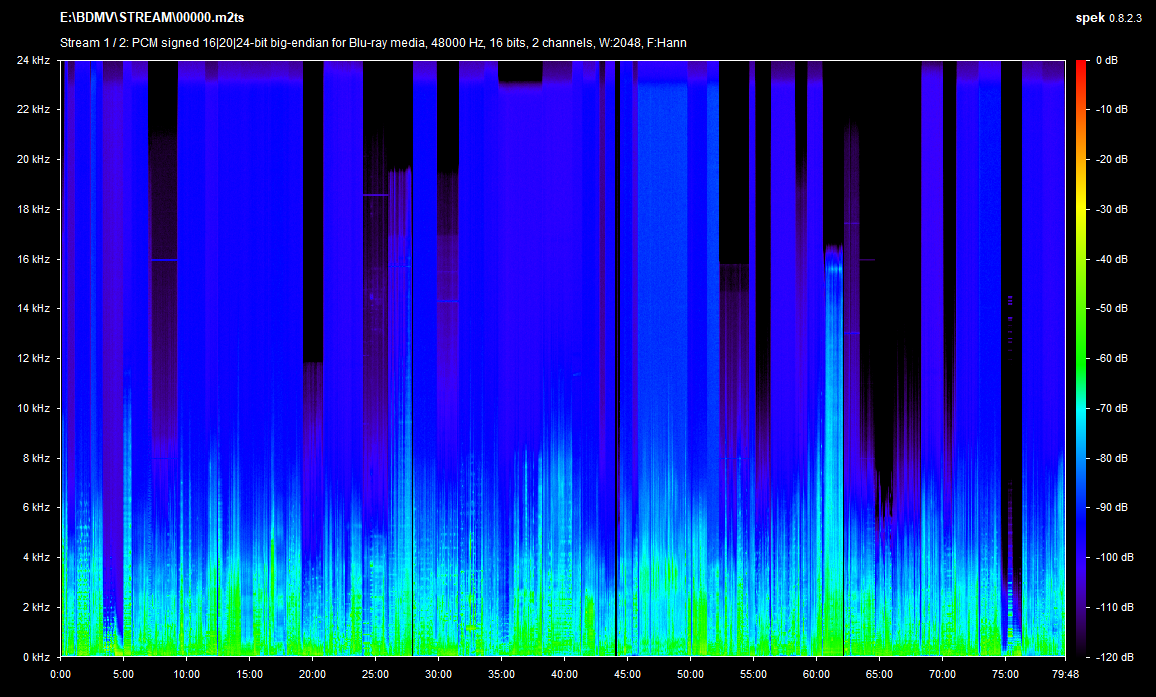Select the 24 kHz frequency axis label
1156x697 pixels.
pos(33,61)
